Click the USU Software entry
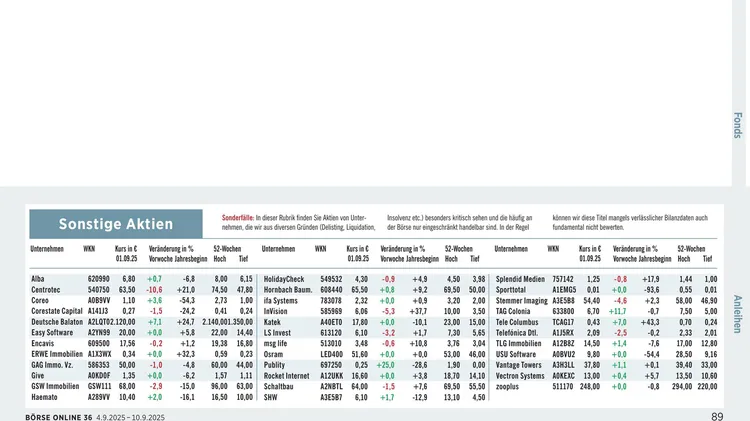The width and height of the screenshot is (750, 421). pos(516,354)
